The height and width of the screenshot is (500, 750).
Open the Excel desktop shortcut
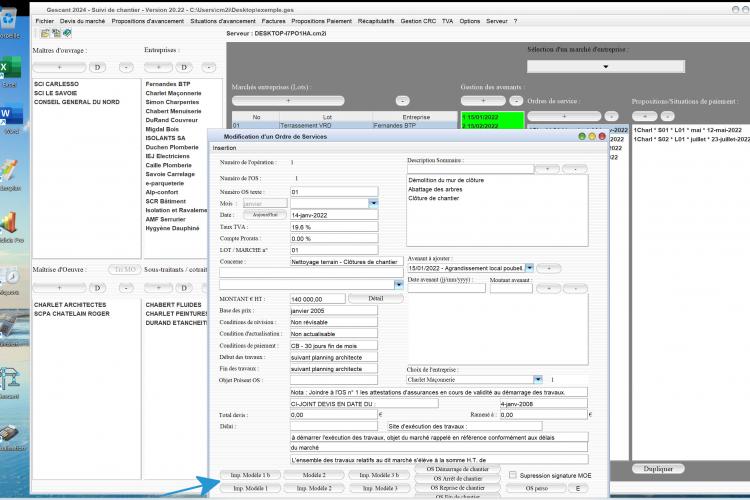tap(10, 72)
